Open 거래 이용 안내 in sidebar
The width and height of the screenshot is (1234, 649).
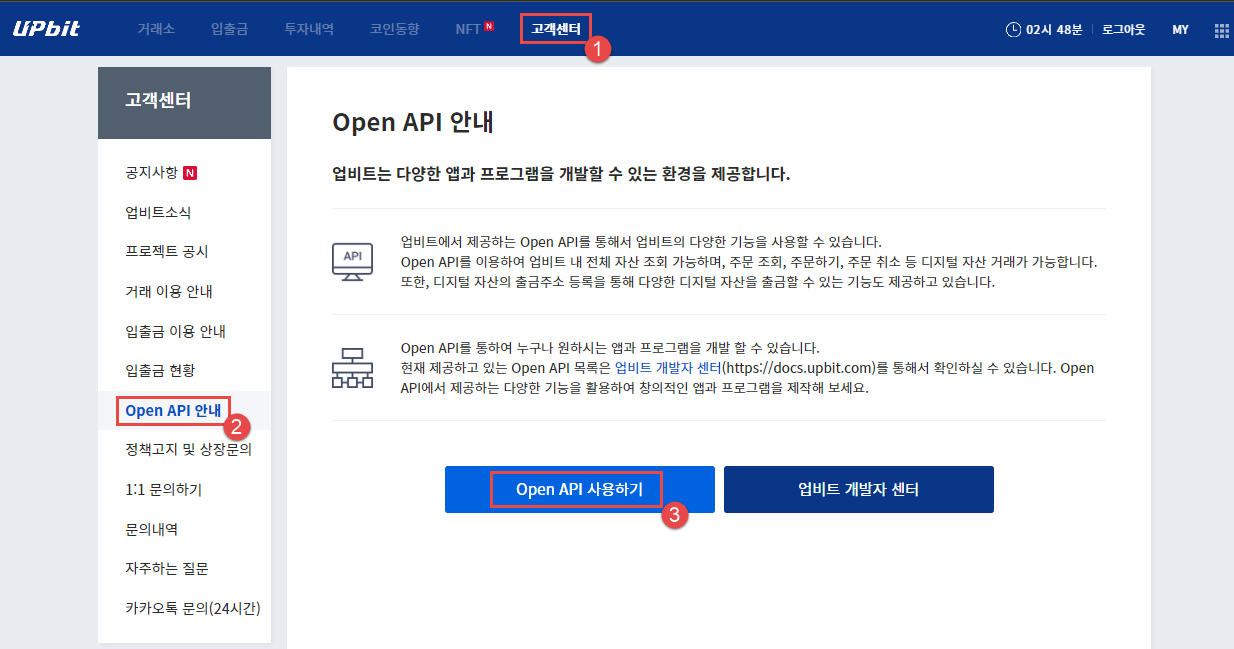pos(169,292)
